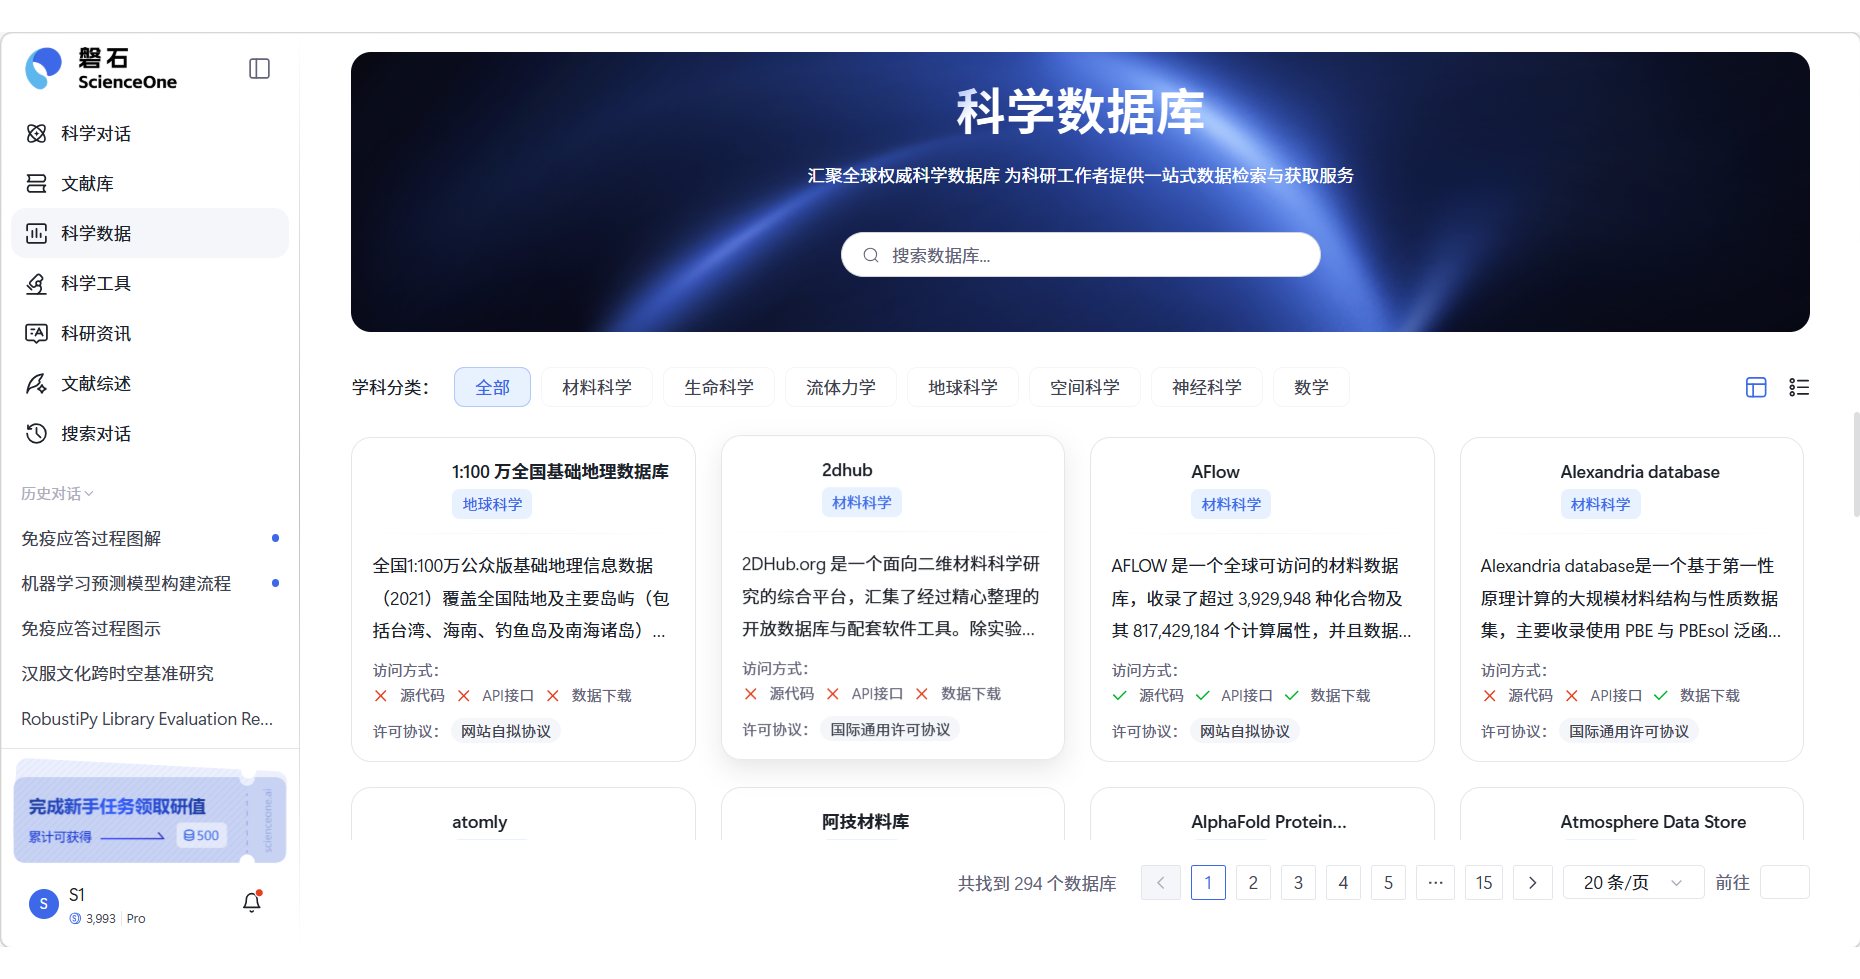Go to next page arrow
The height and width of the screenshot is (979, 1860).
(1532, 882)
